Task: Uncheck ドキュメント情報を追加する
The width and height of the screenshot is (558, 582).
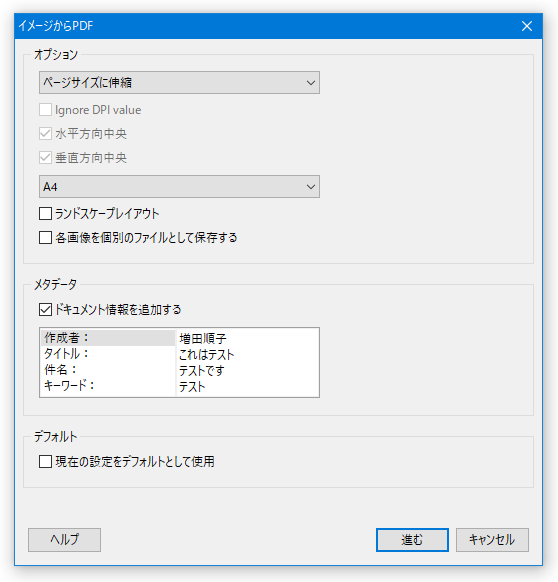Action: click(x=45, y=310)
